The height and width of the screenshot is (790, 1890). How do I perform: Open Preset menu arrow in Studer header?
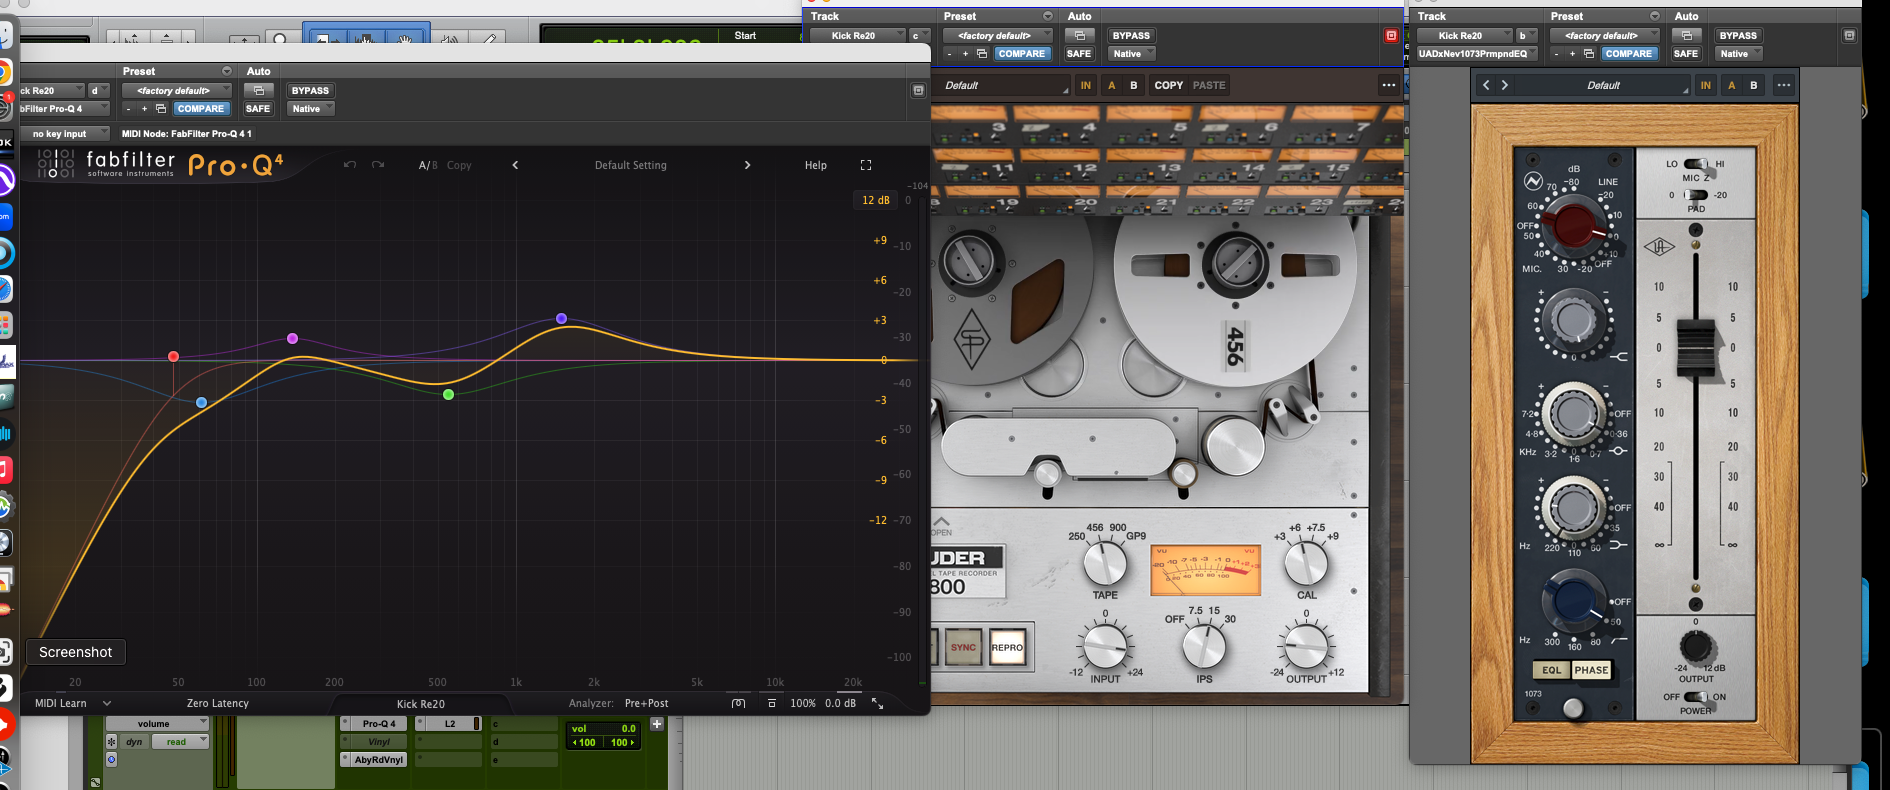(1048, 16)
